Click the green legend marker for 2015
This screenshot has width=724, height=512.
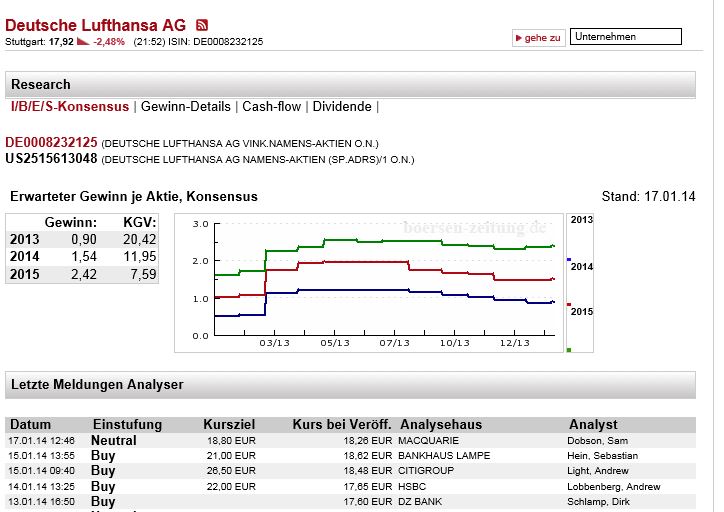(569, 350)
